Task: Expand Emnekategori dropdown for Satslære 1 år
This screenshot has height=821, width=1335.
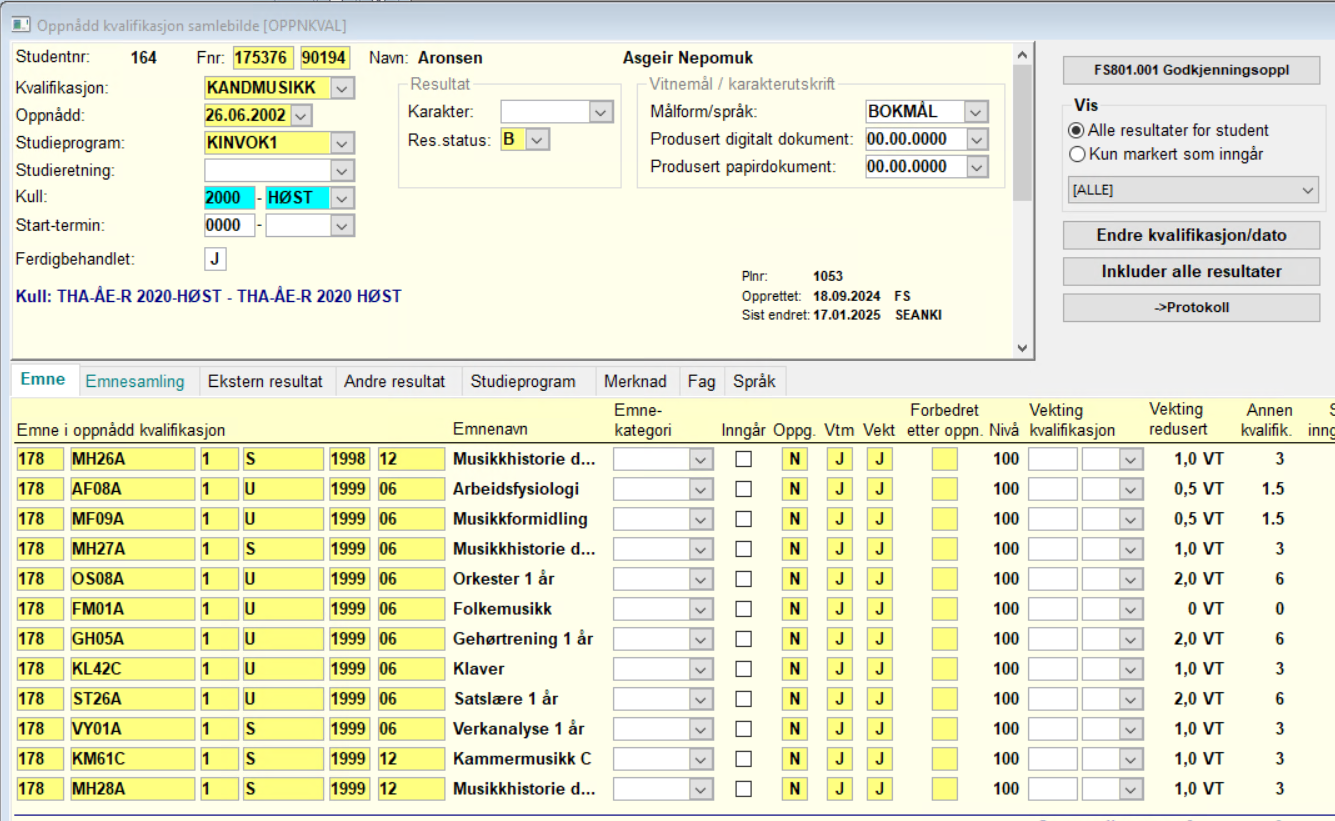Action: (x=701, y=699)
